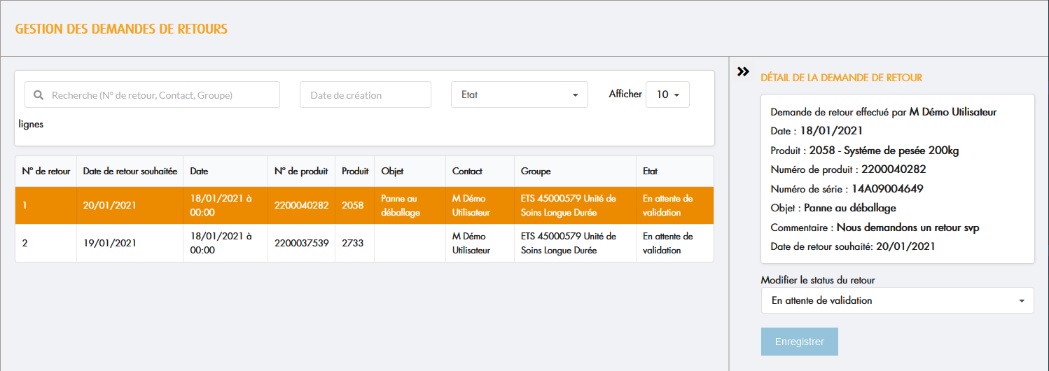
Task: Select return row with date 20/01/2021
Action: (365, 205)
